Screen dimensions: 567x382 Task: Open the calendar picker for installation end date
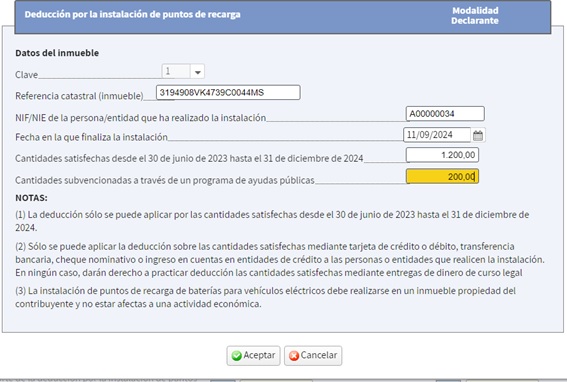[x=478, y=136]
